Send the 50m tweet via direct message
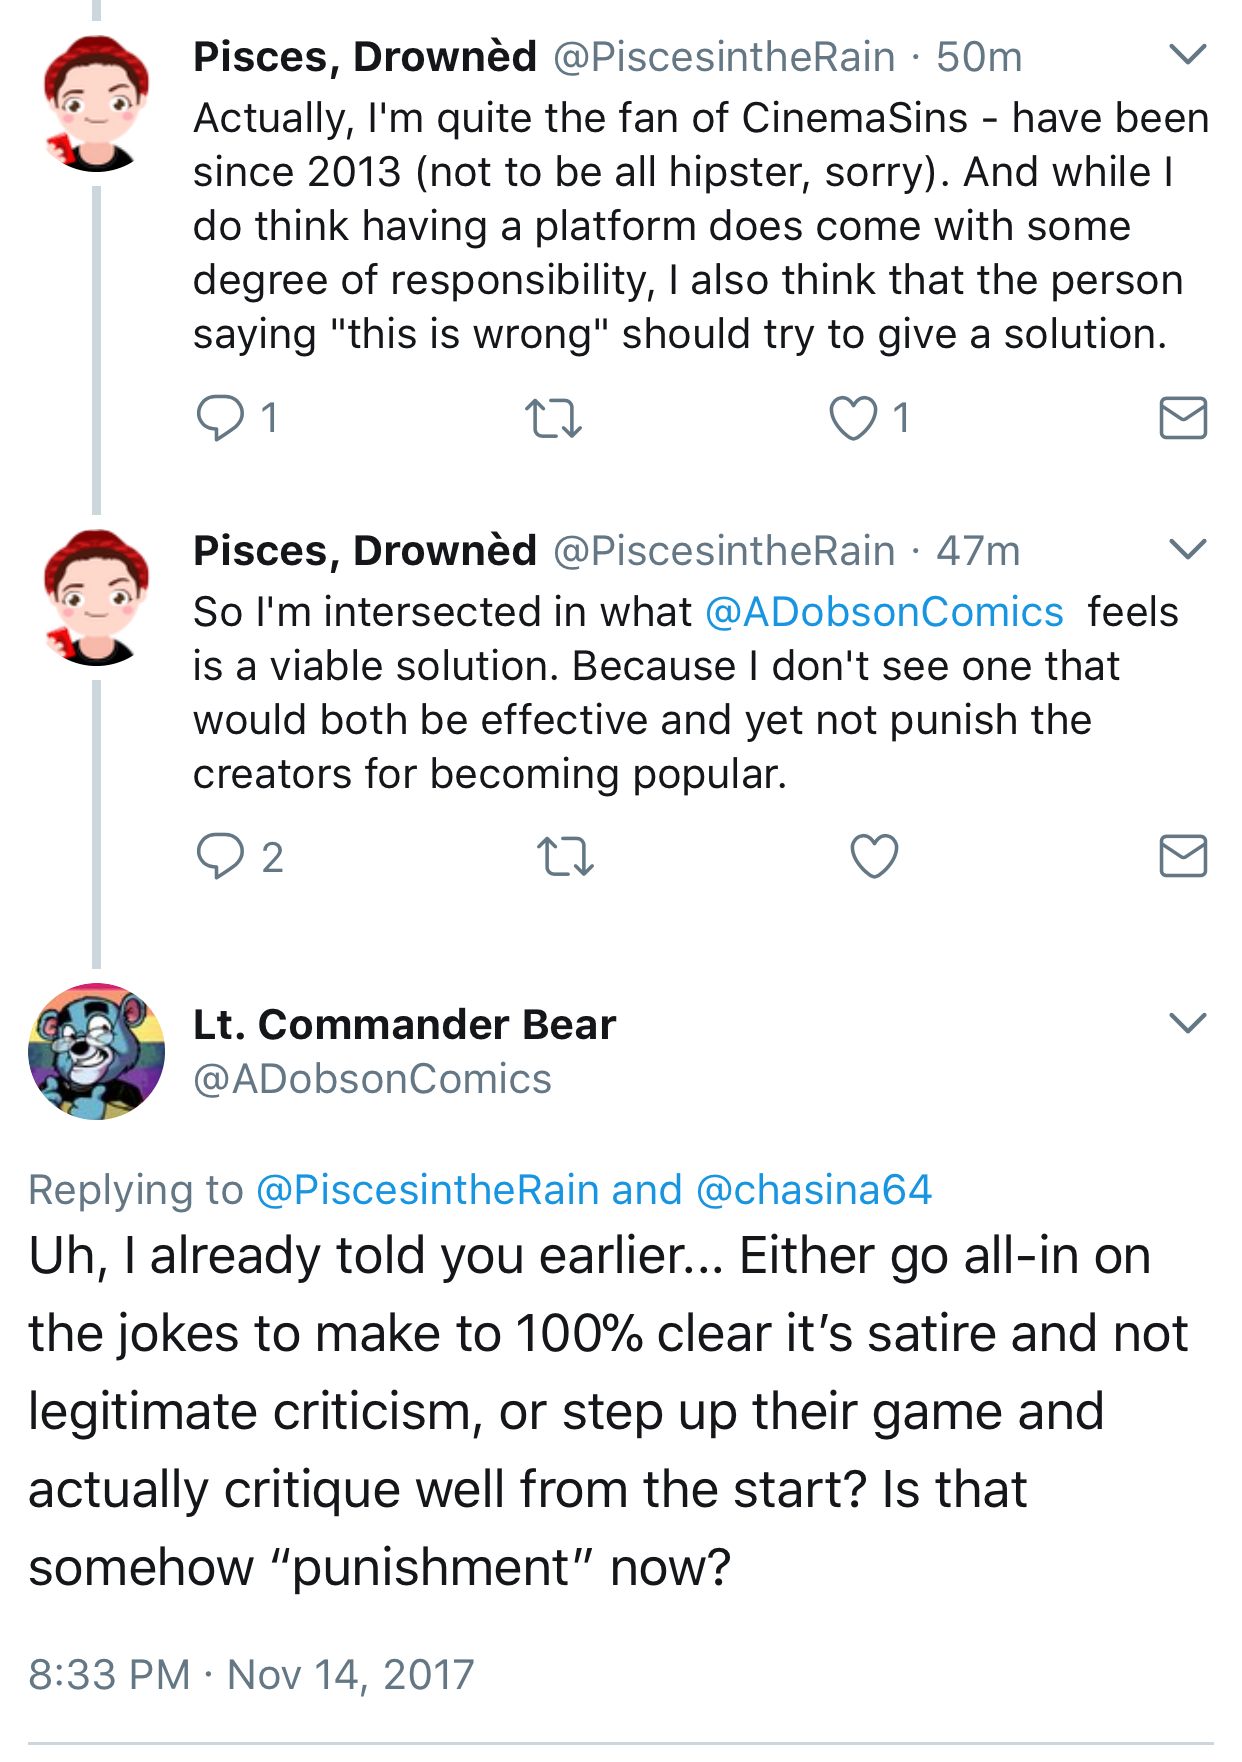Image resolution: width=1242 pixels, height=1762 pixels. click(x=1183, y=418)
